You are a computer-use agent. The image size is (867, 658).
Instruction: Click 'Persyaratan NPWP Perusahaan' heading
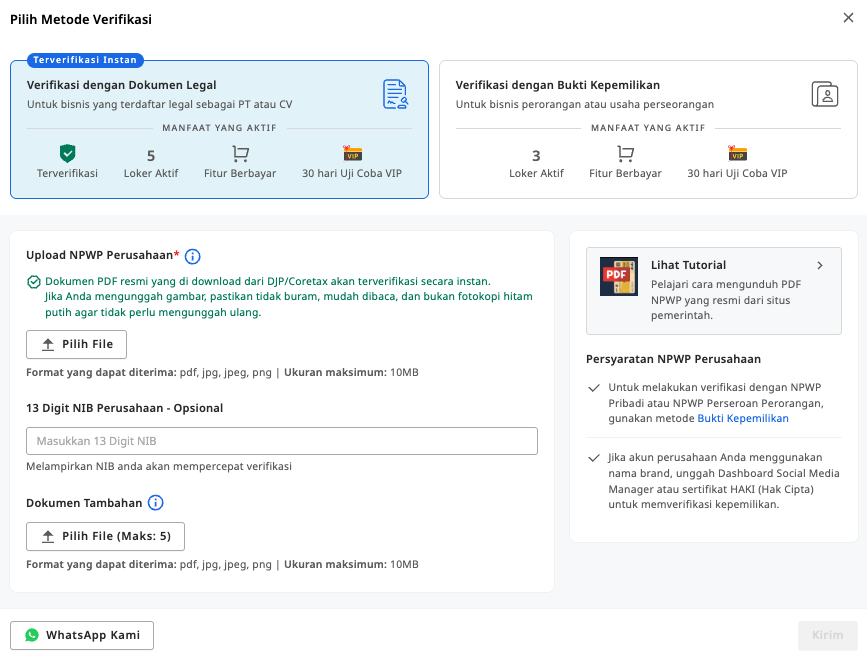[673, 359]
